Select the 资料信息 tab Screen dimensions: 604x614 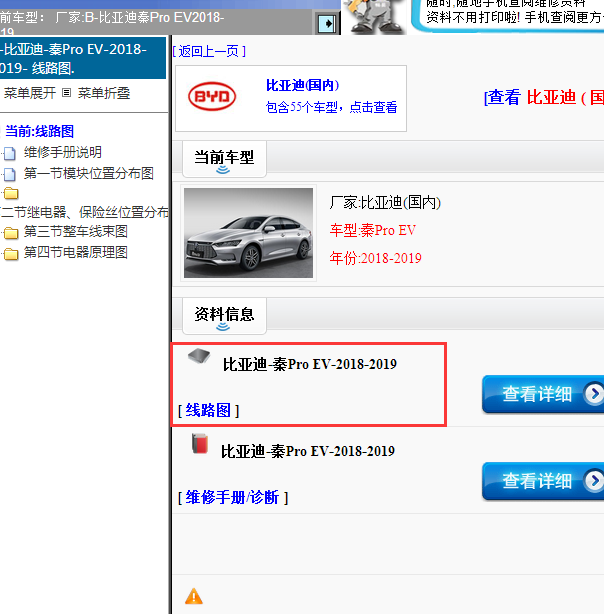(x=224, y=316)
